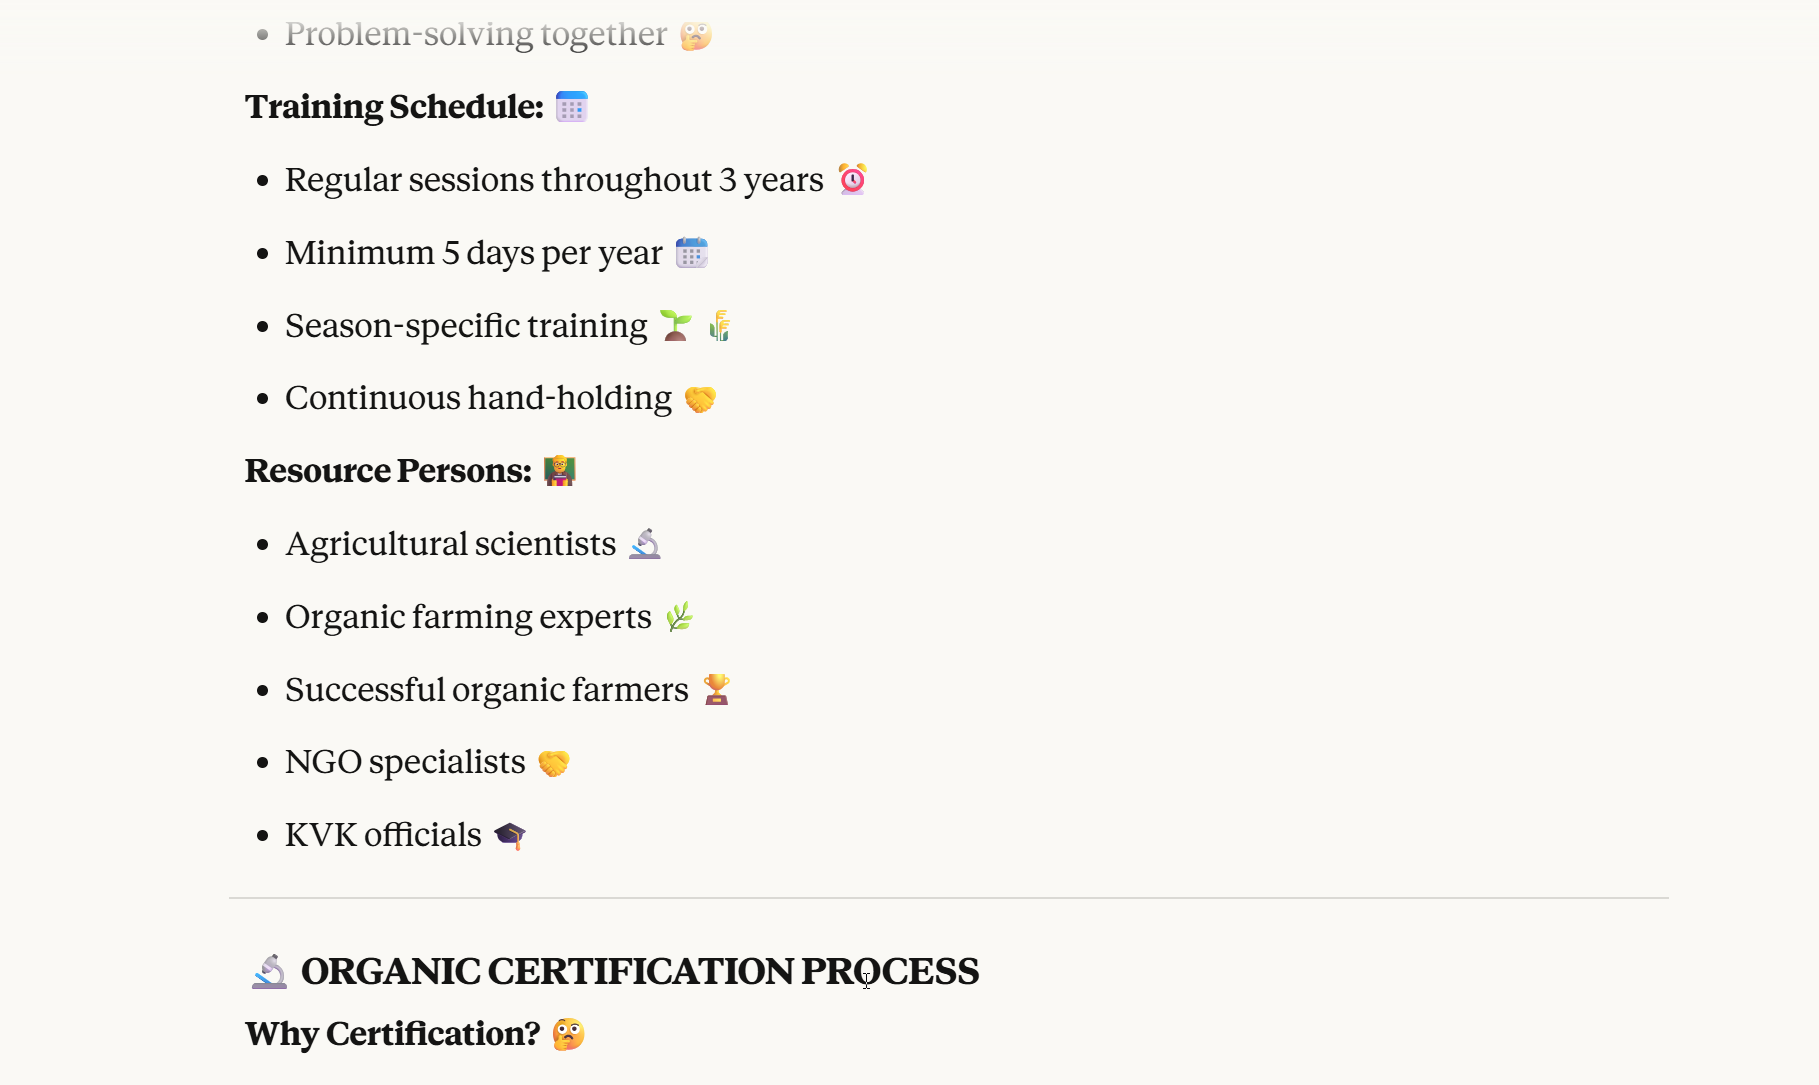1819x1085 pixels.
Task: Click the teacher emoji beside Resource Persons
Action: [559, 471]
